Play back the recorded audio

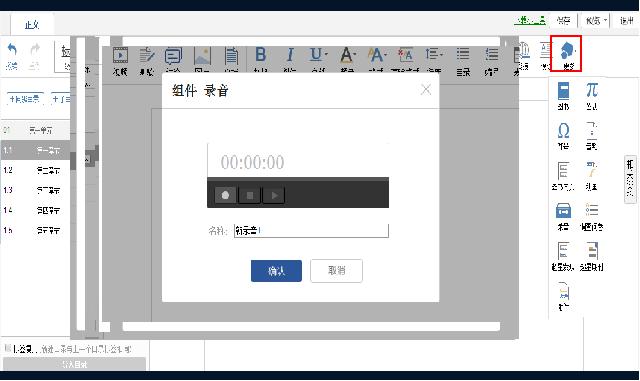point(274,196)
